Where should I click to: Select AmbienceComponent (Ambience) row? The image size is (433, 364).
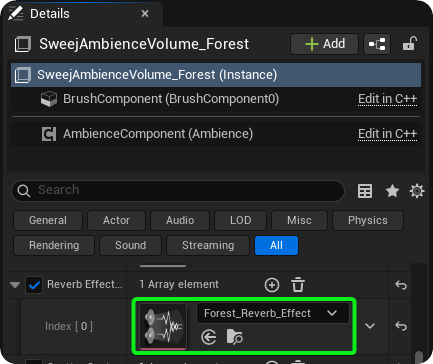(216, 134)
